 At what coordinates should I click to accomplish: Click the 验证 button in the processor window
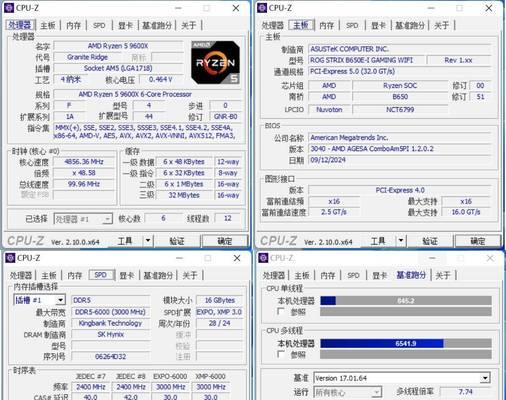pos(177,241)
